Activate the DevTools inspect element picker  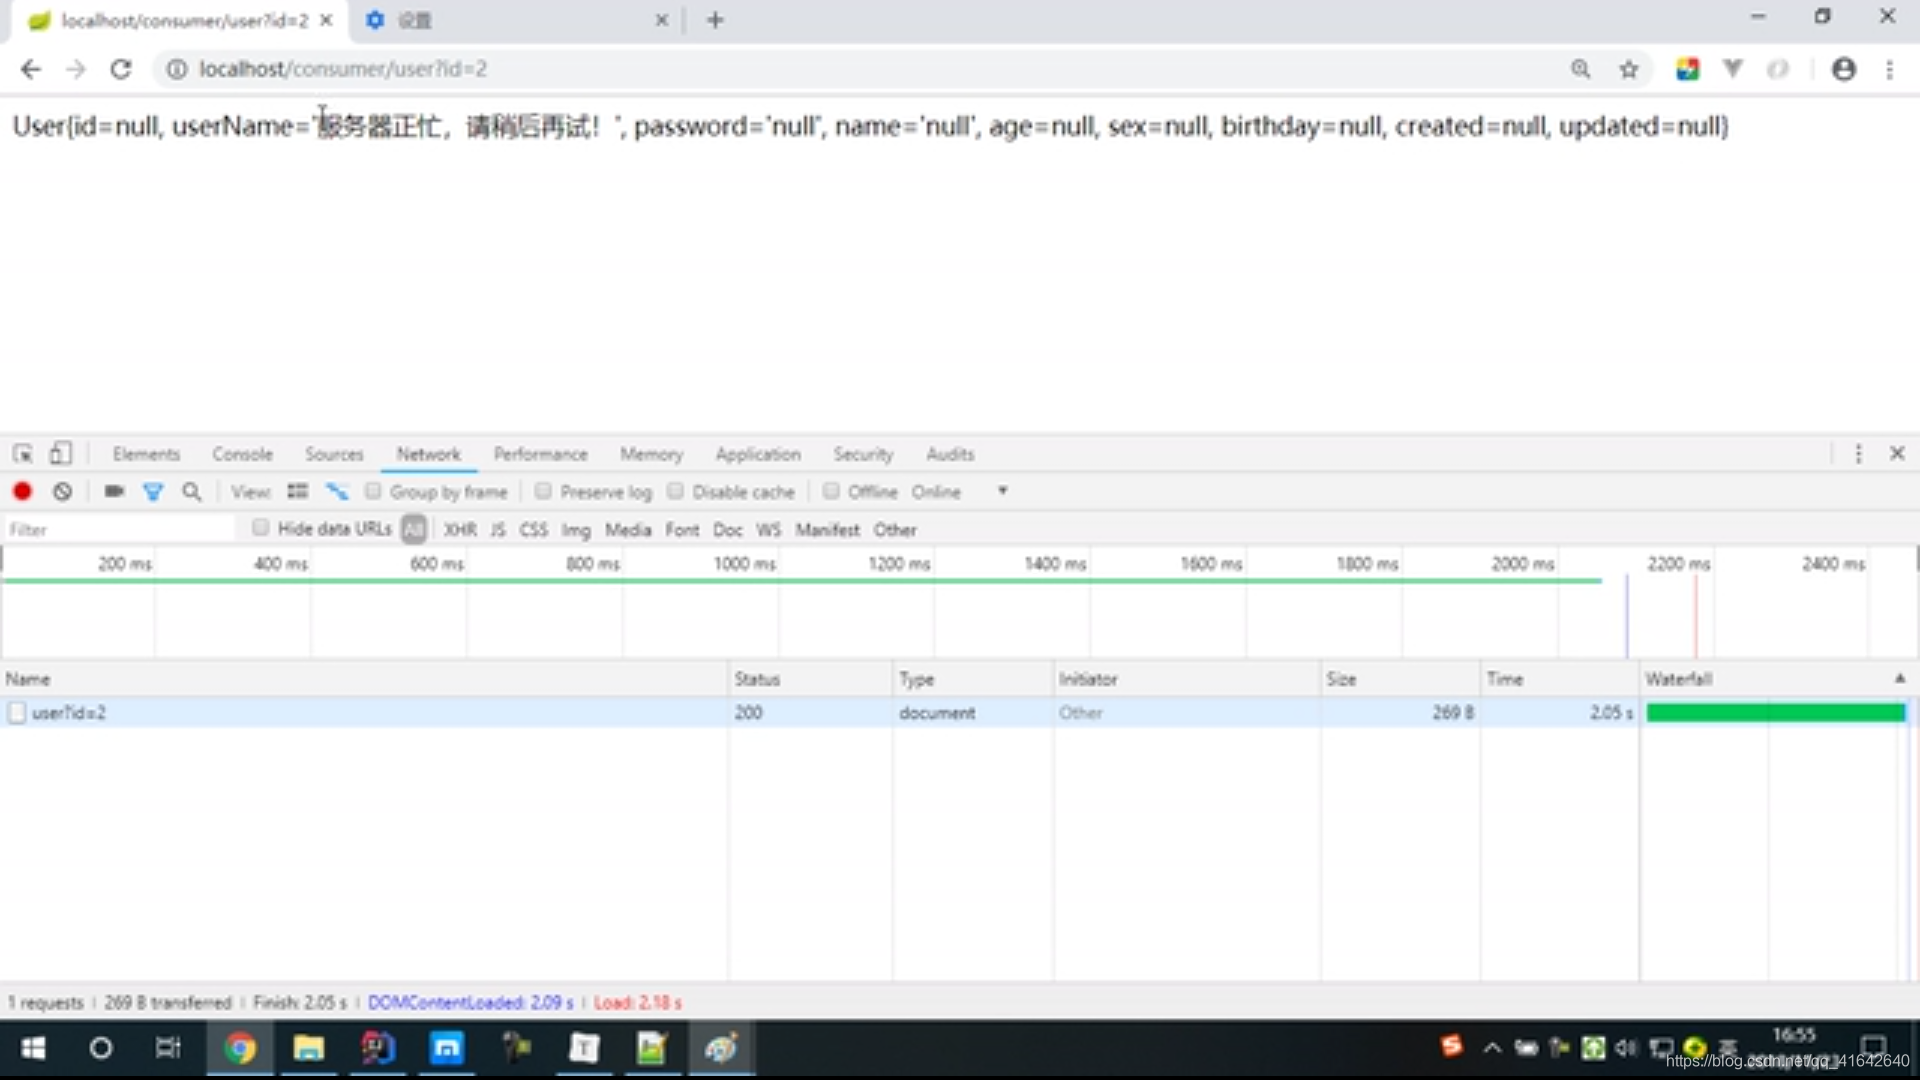pyautogui.click(x=22, y=454)
